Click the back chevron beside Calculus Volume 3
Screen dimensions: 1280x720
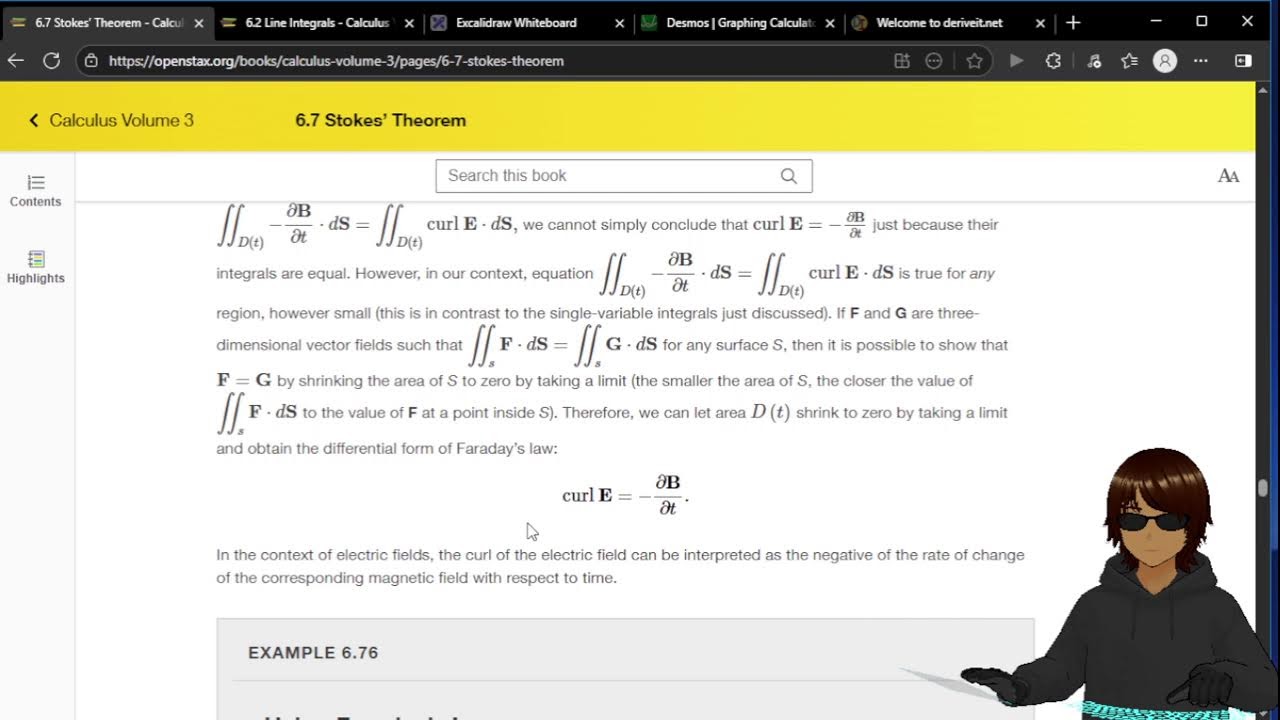33,120
